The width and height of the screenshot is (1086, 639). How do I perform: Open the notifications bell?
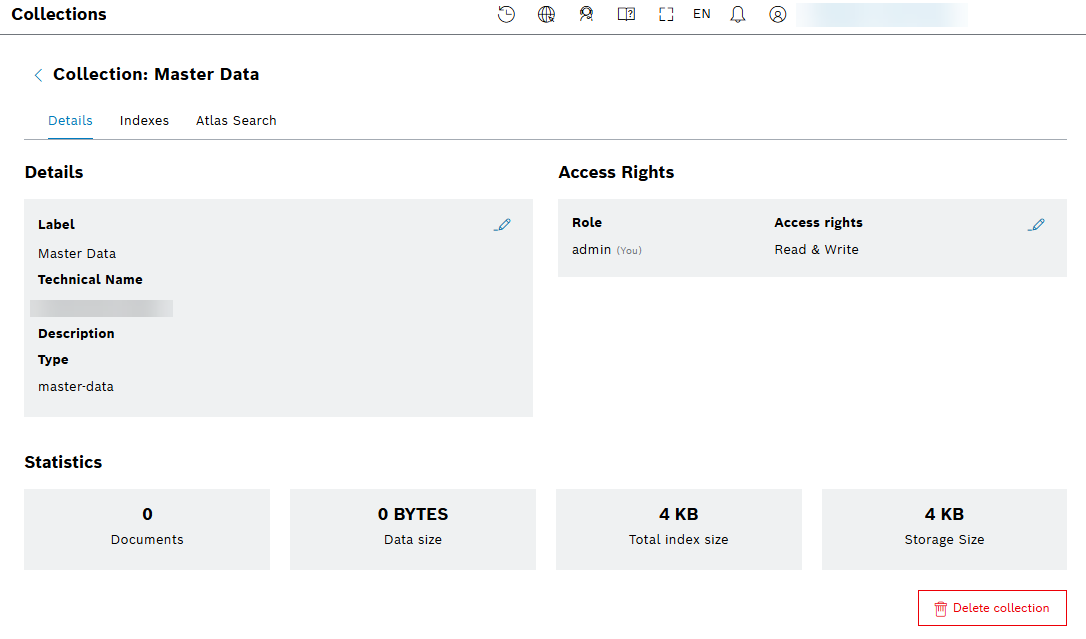tap(738, 15)
